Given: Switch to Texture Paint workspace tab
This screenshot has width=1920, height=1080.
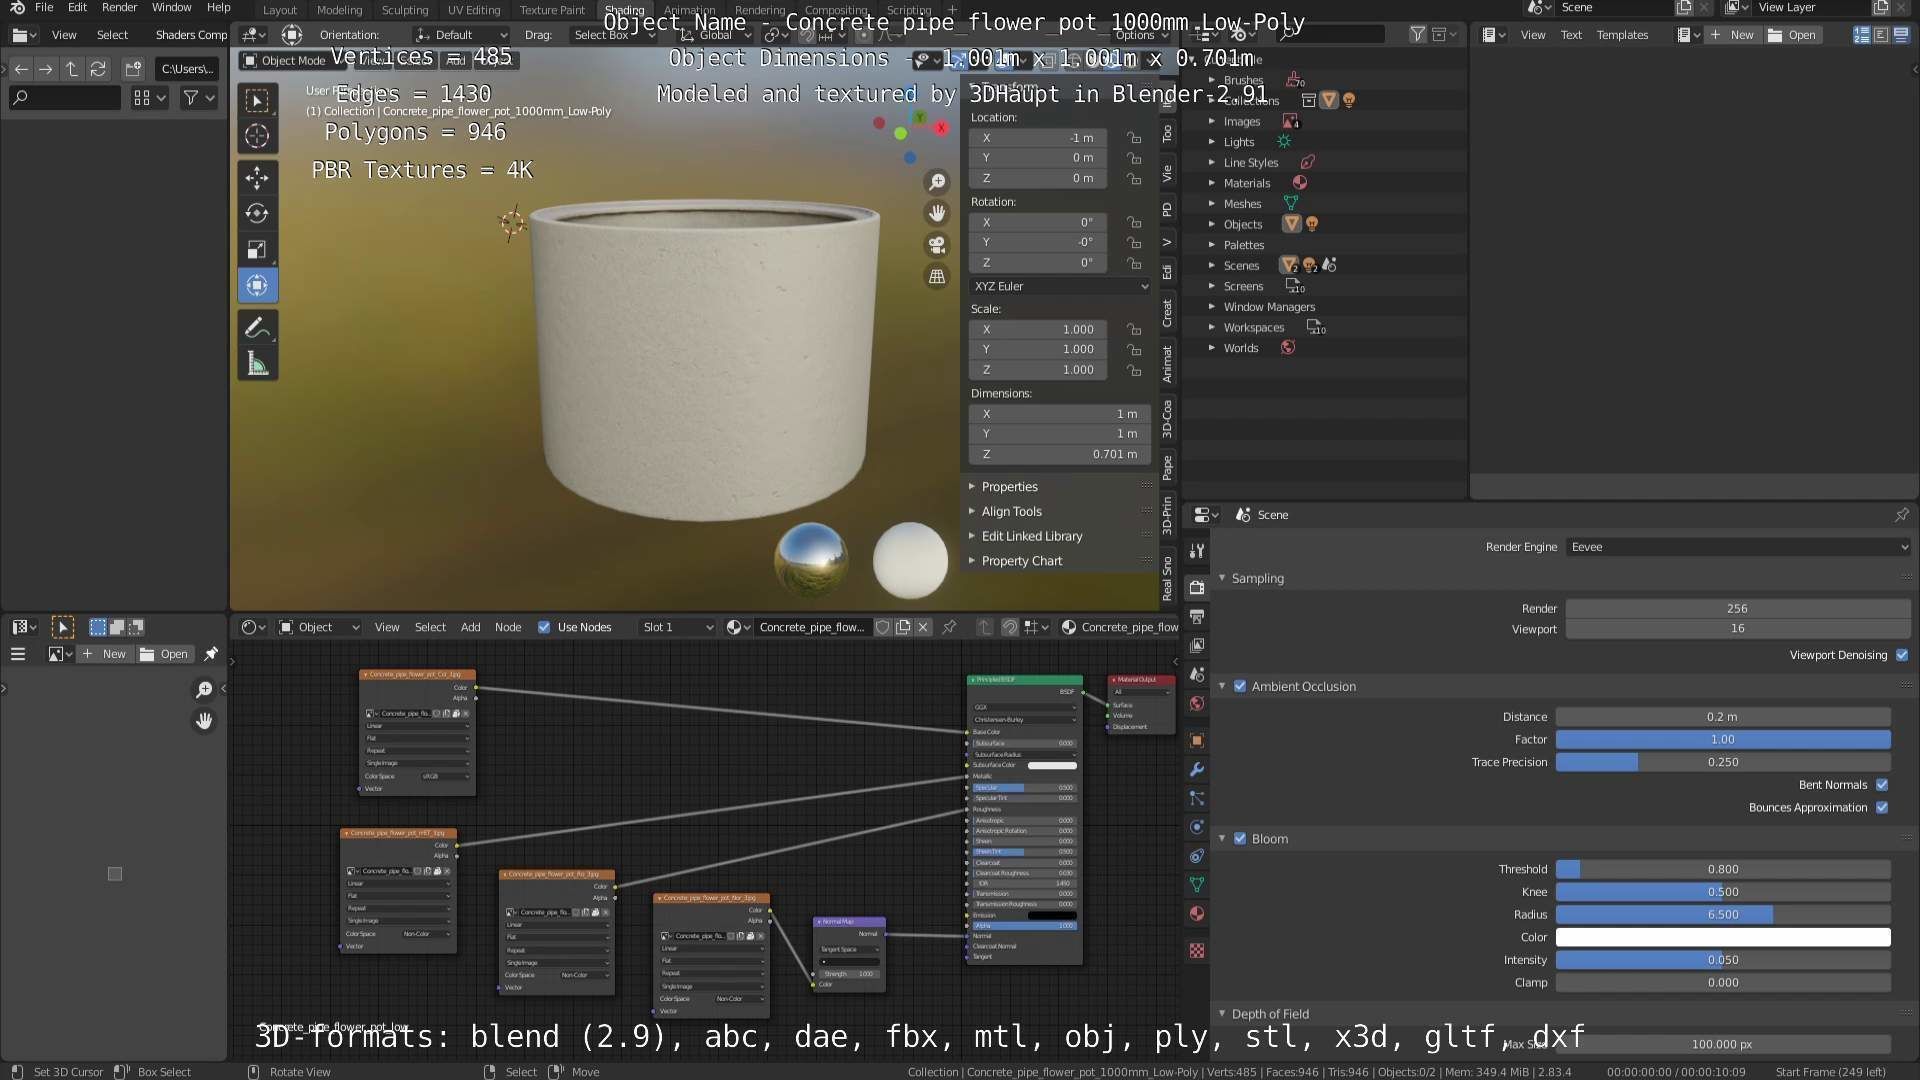Looking at the screenshot, I should (552, 10).
